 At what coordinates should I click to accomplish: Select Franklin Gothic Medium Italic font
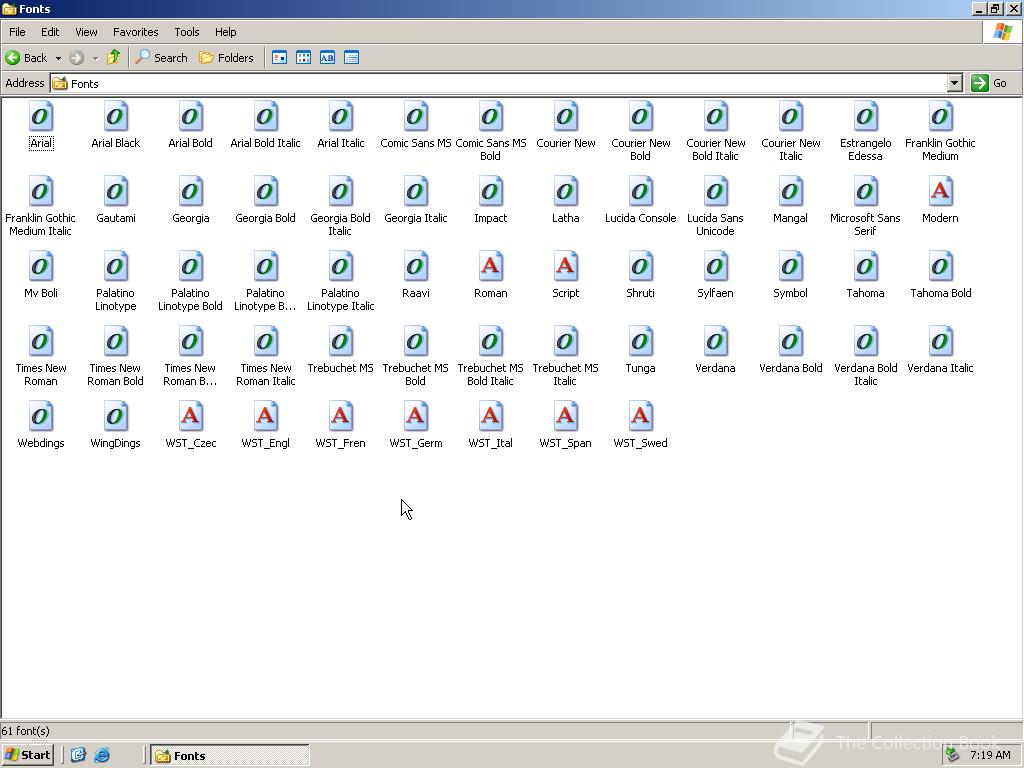tap(40, 192)
